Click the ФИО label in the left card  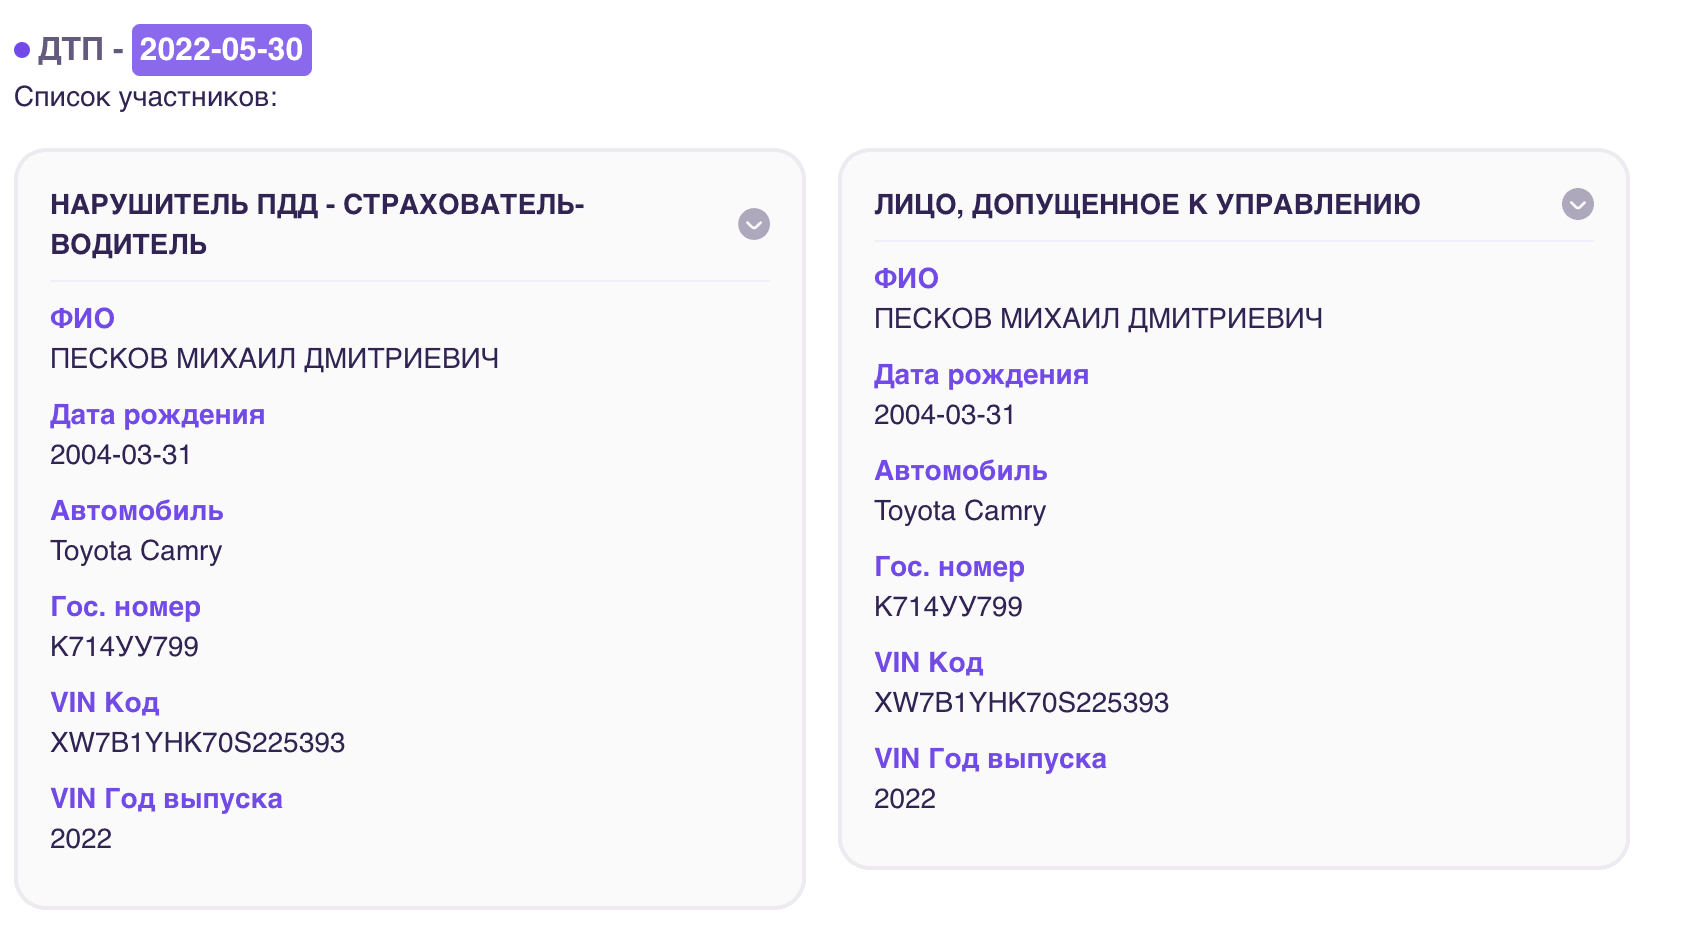[x=82, y=318]
